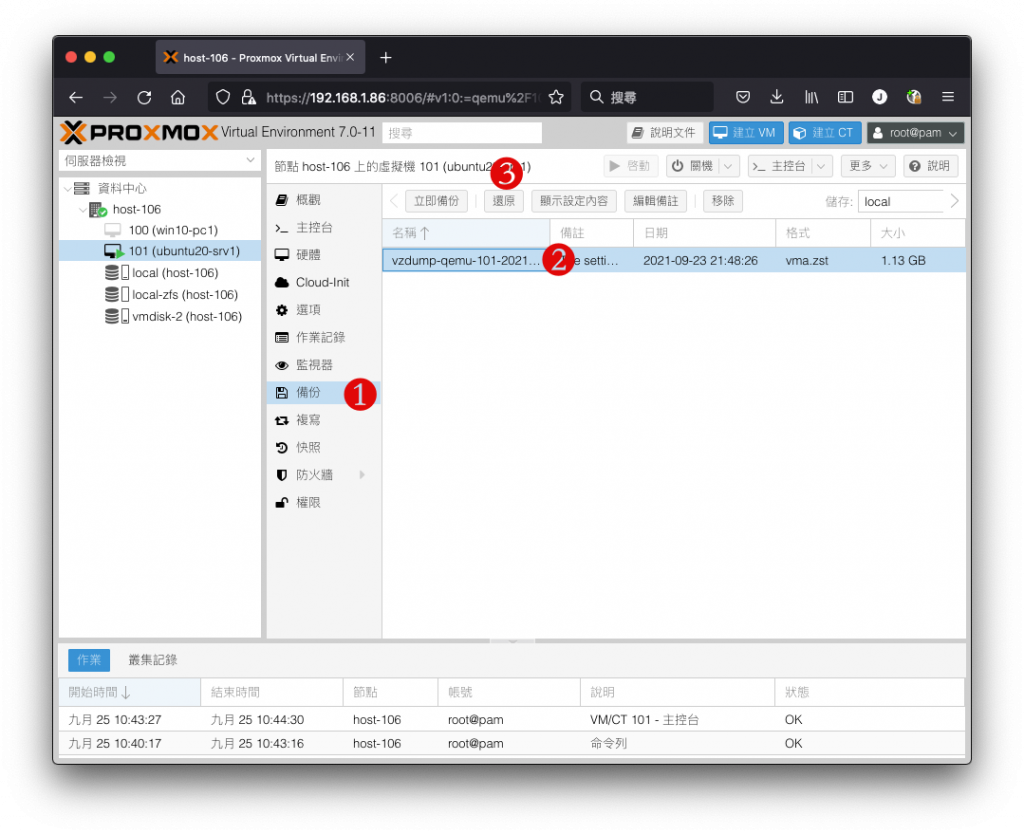Switch to the 叢集記錄 cluster log tab
Screen dimensions: 1024x834
pos(152,660)
